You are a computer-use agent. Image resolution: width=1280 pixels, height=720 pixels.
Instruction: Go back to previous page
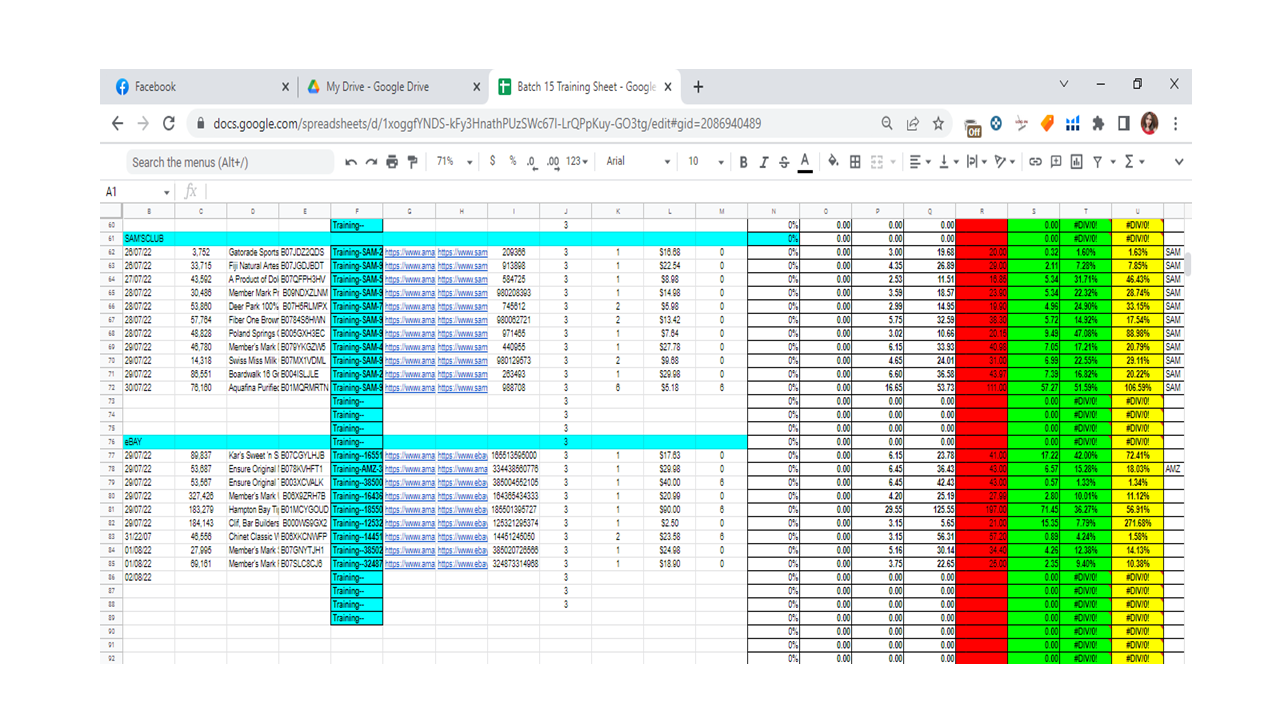(x=118, y=124)
